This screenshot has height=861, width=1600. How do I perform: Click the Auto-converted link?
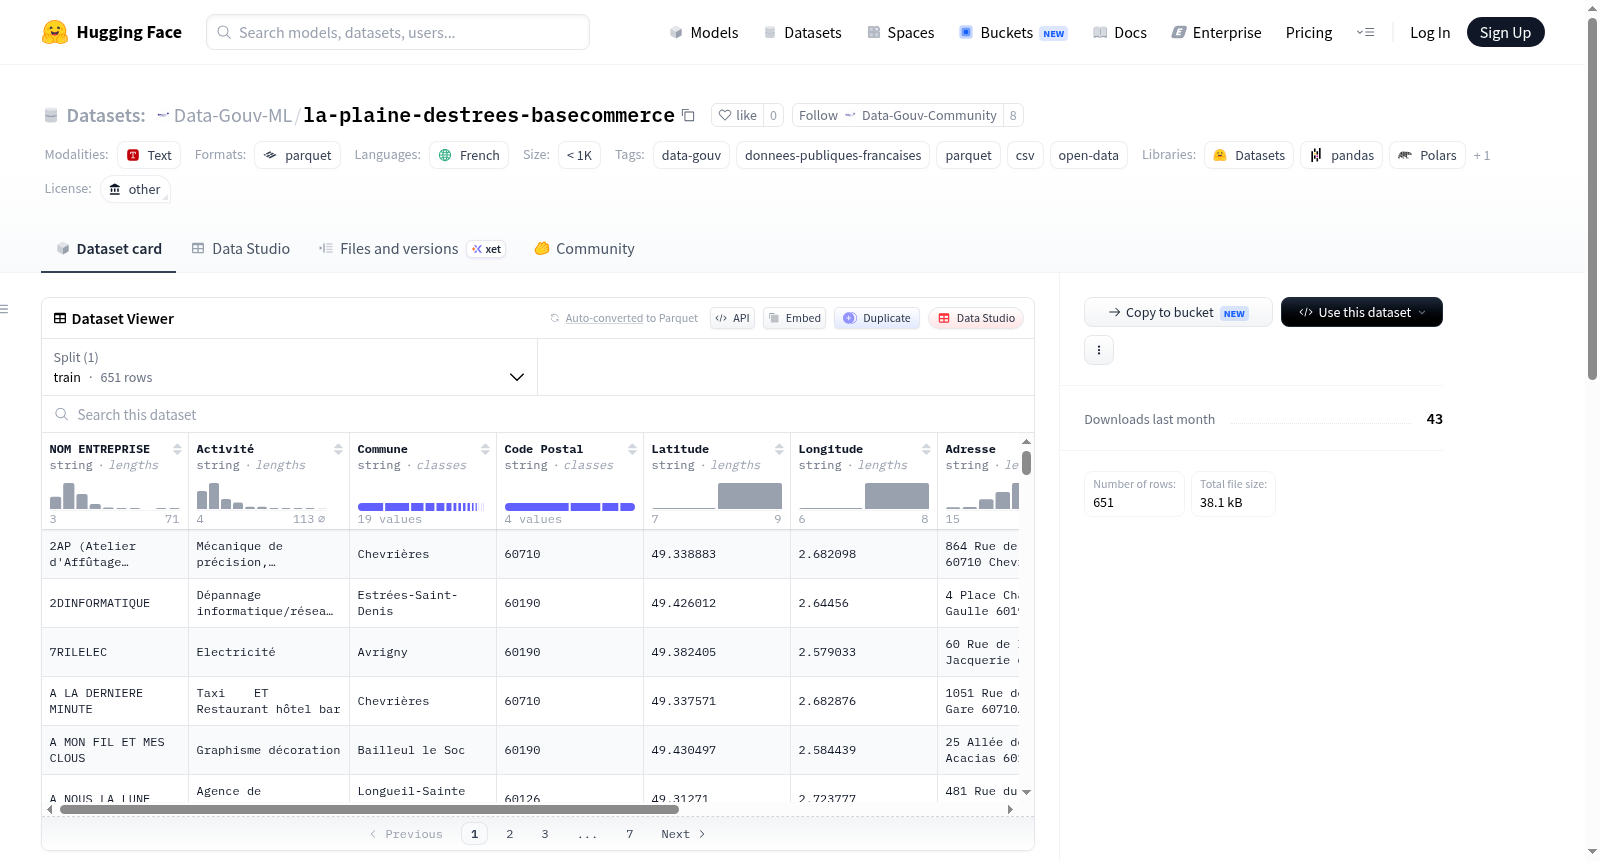pyautogui.click(x=604, y=318)
